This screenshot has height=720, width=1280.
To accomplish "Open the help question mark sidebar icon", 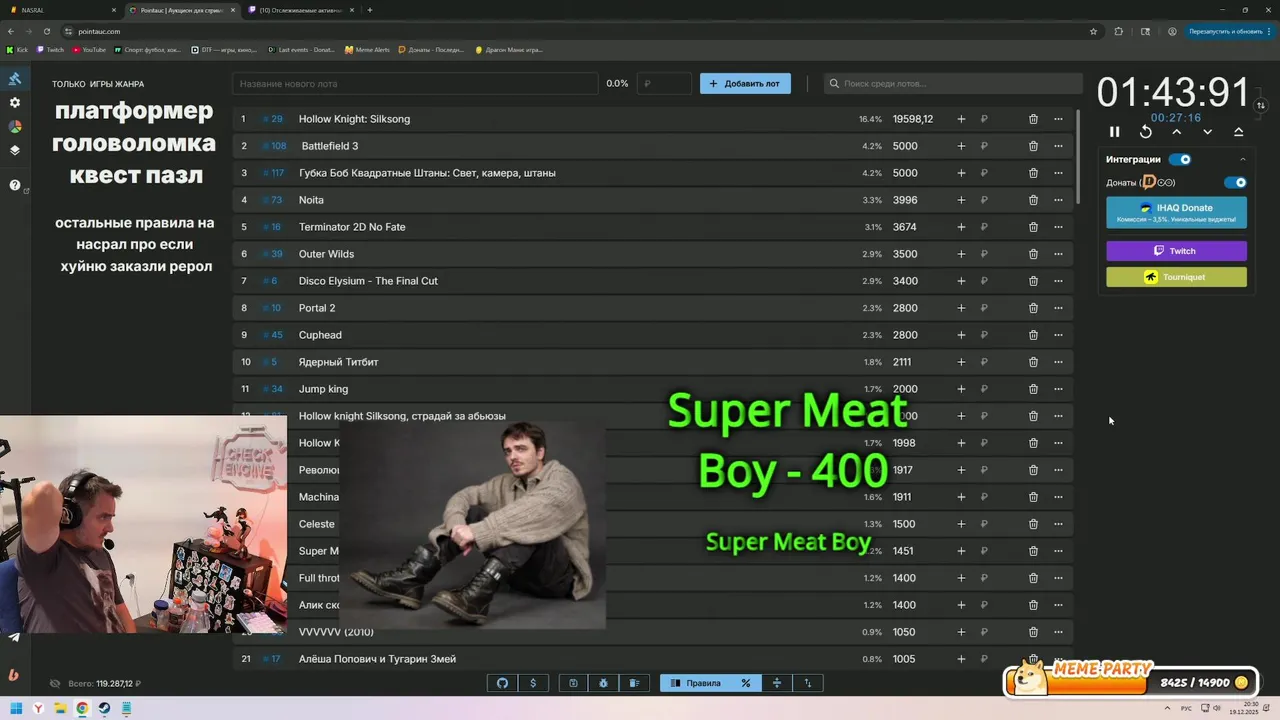I will point(15,185).
